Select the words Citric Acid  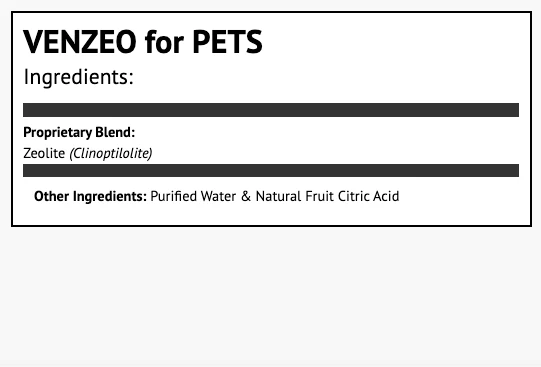point(368,196)
